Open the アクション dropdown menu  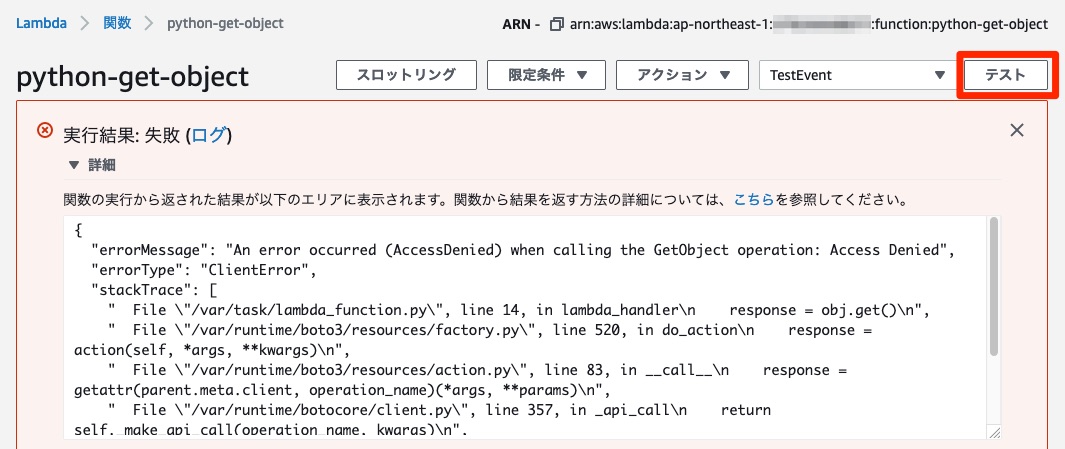point(682,75)
